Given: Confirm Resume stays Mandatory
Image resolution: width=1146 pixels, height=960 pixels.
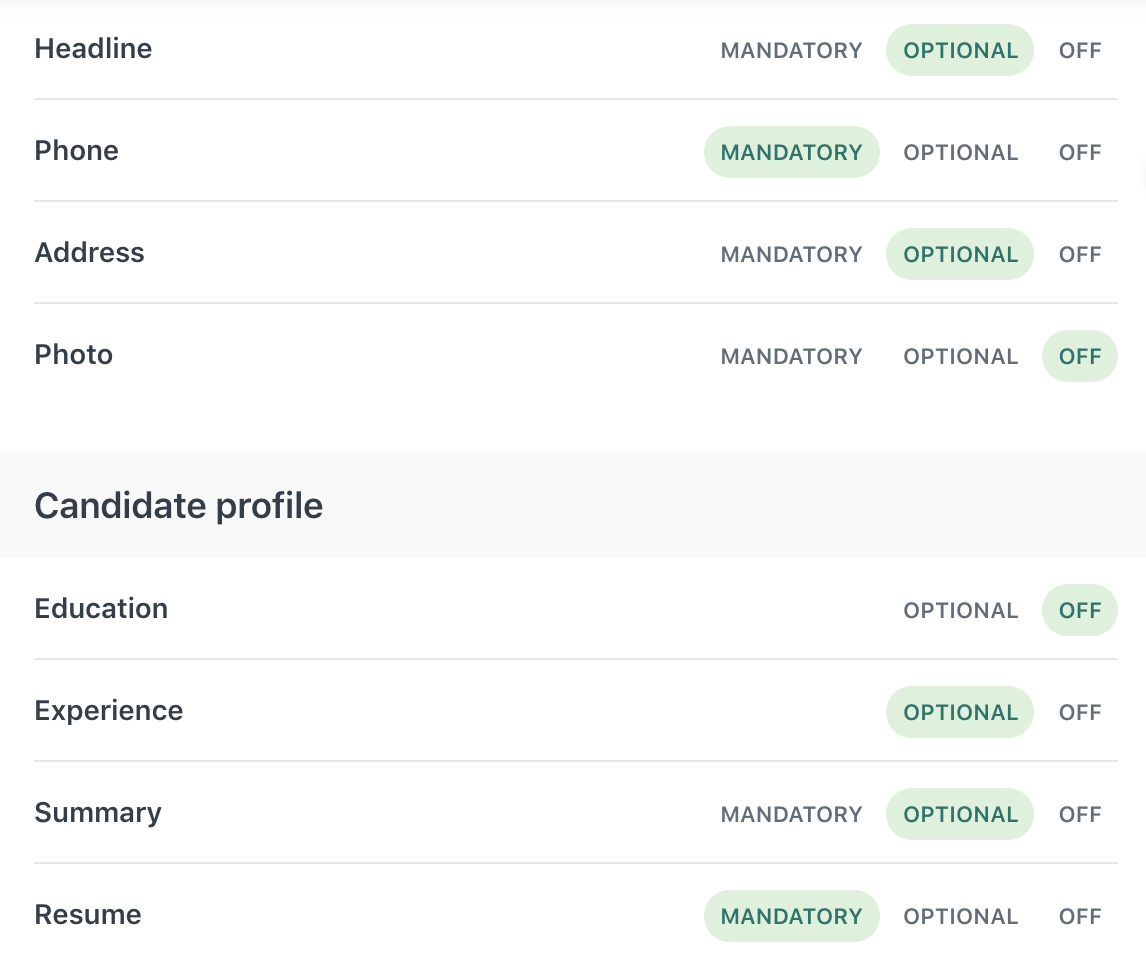Looking at the screenshot, I should (x=791, y=916).
